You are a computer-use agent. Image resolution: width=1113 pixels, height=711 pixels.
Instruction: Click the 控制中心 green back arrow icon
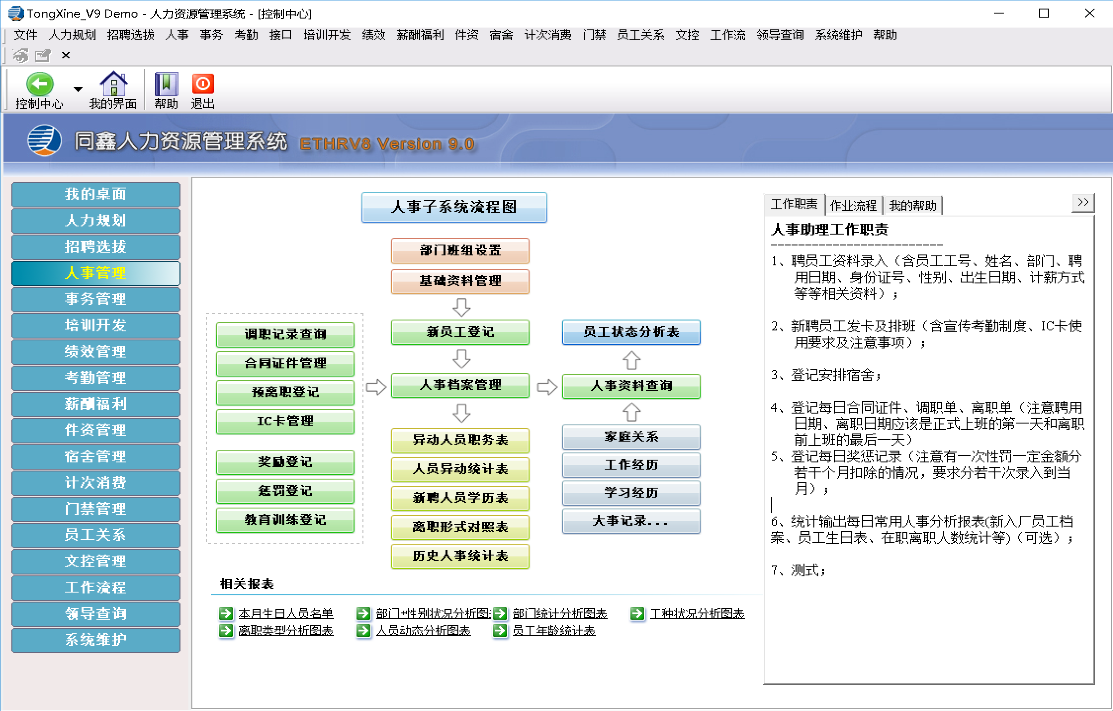(x=39, y=84)
